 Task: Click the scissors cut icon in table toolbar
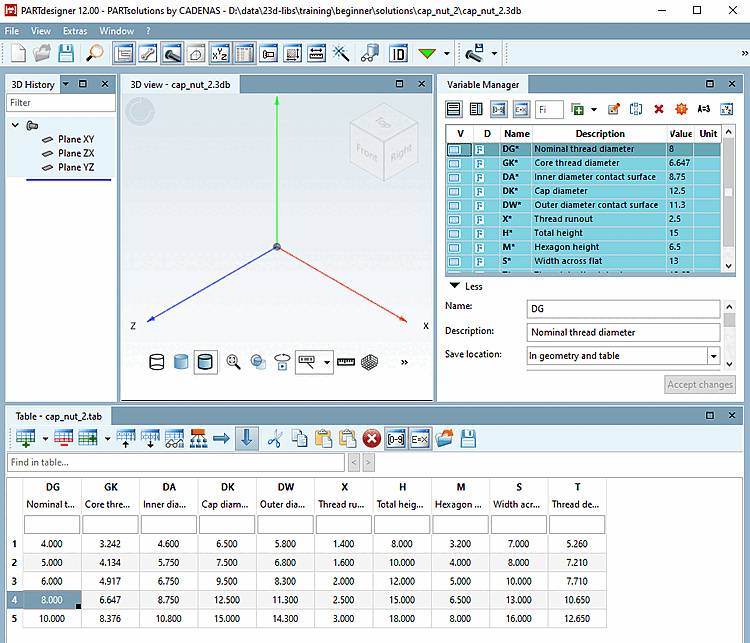point(274,438)
